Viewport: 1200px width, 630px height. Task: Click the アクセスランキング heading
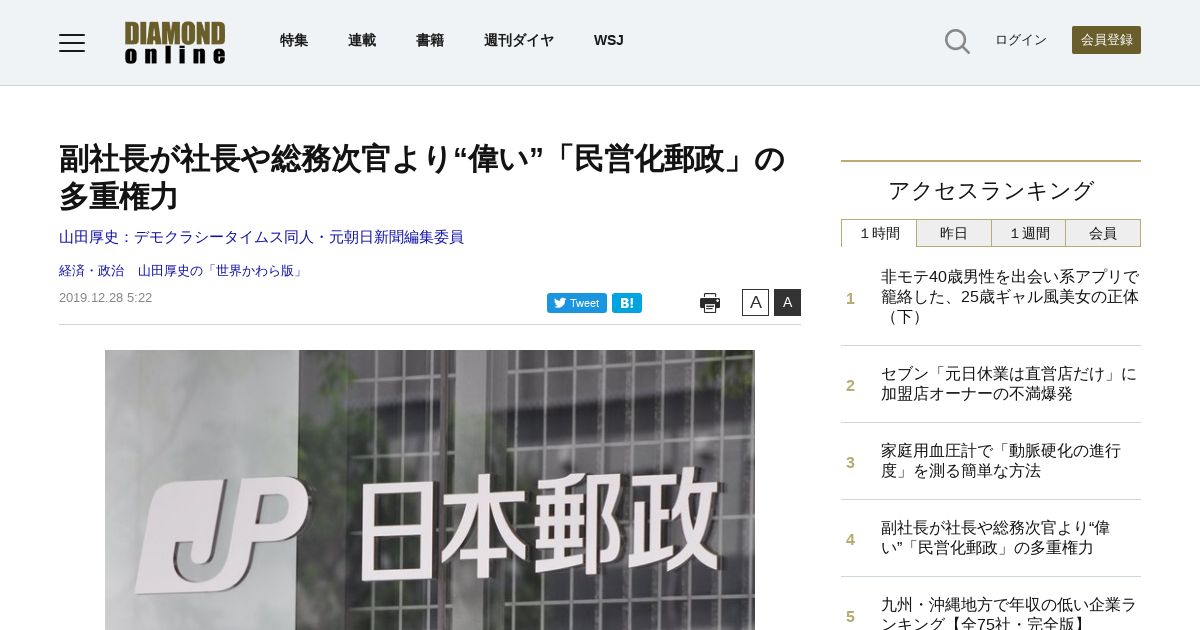[991, 190]
